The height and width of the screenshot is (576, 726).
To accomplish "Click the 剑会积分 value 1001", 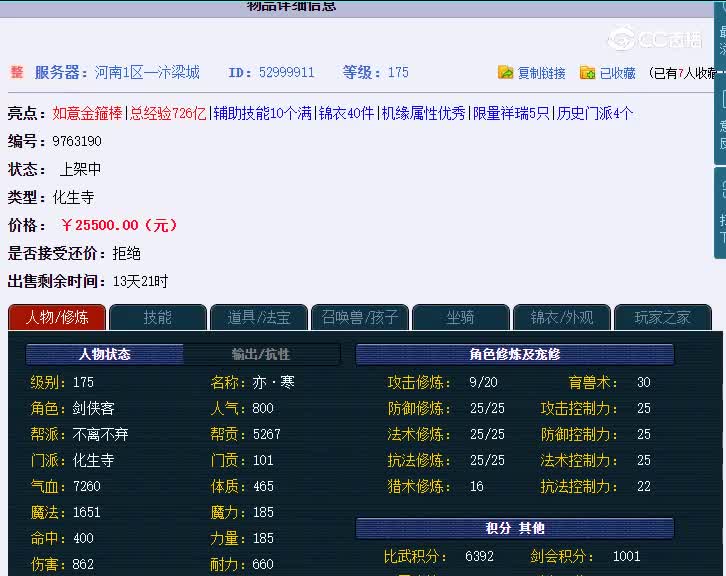I will coord(626,556).
